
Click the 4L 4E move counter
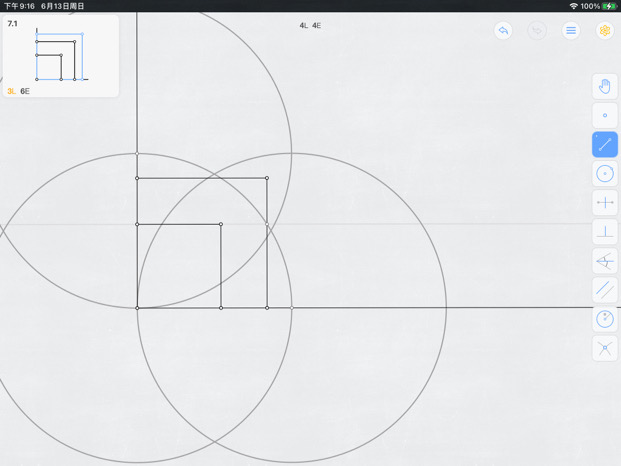click(310, 26)
